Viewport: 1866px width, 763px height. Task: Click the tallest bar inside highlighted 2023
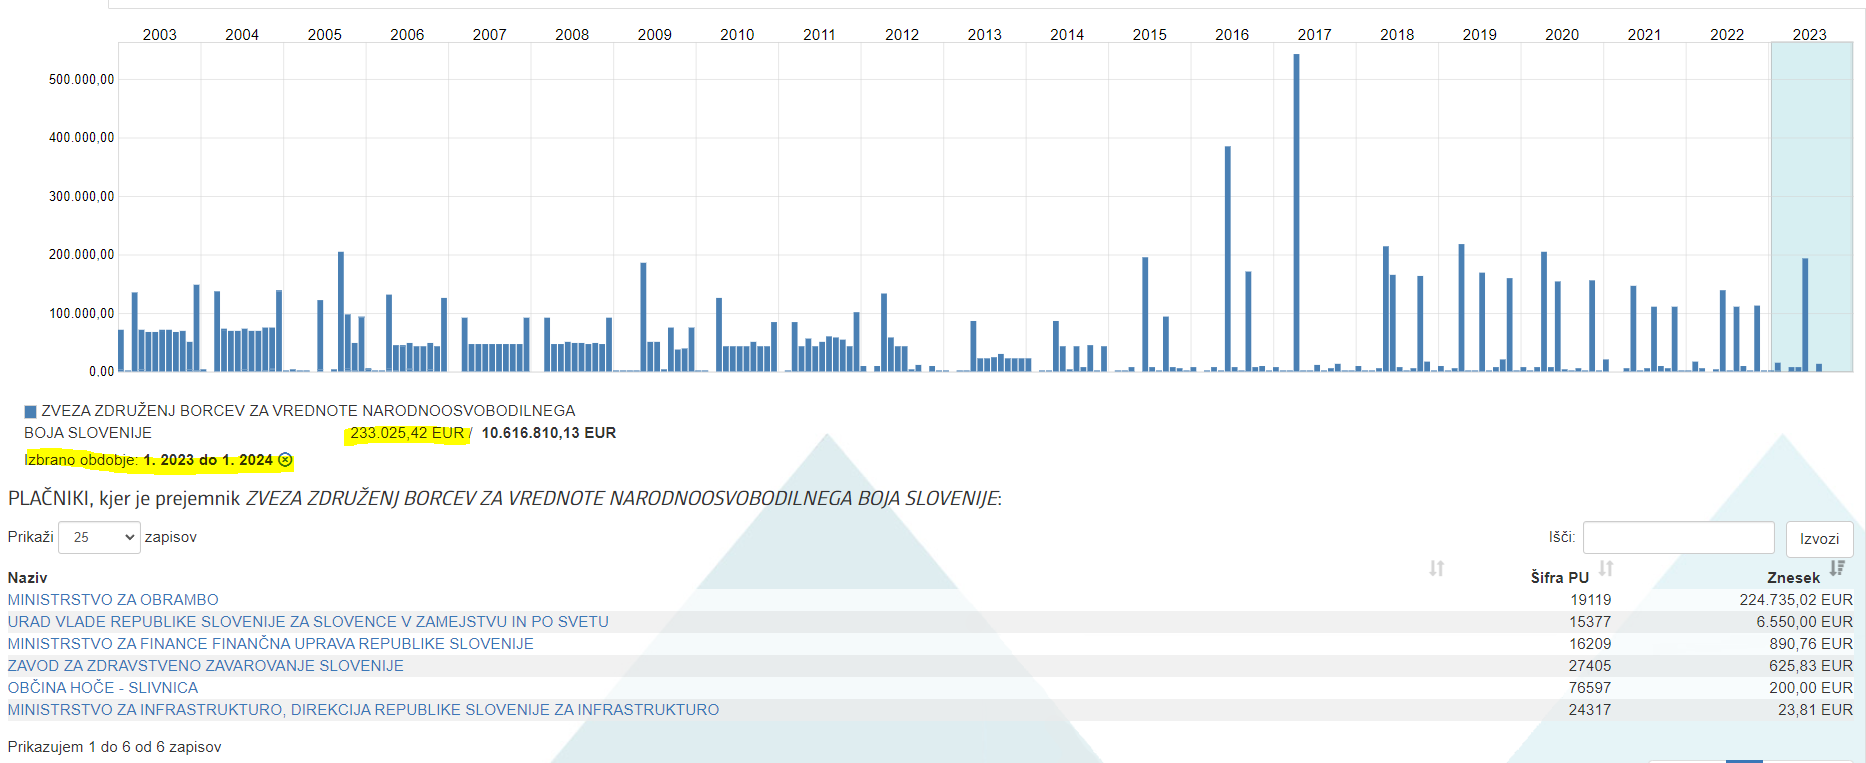pyautogui.click(x=1805, y=315)
